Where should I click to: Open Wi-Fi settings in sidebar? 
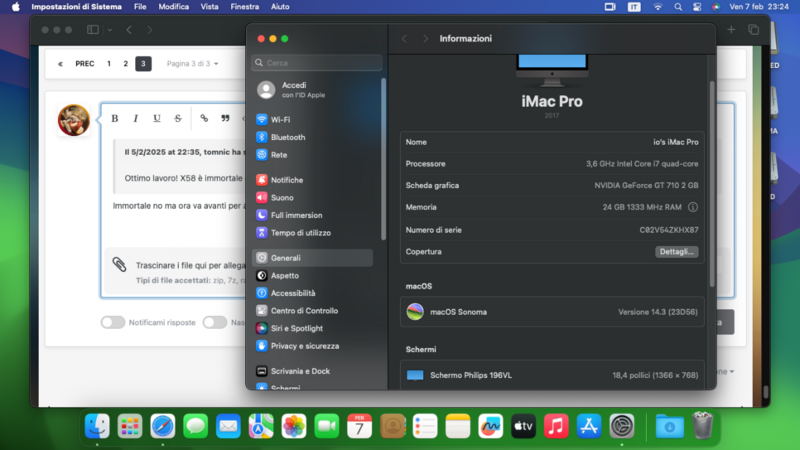point(280,119)
